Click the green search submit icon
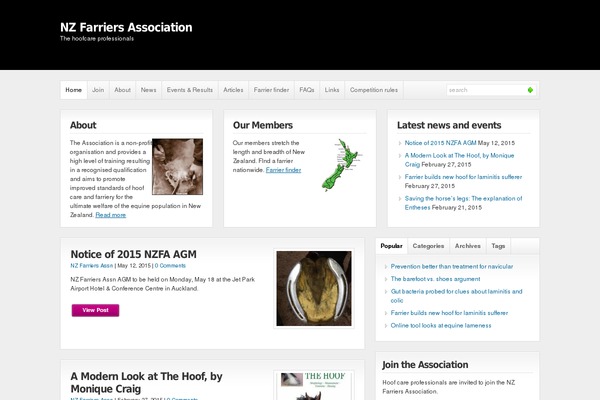 pos(530,90)
